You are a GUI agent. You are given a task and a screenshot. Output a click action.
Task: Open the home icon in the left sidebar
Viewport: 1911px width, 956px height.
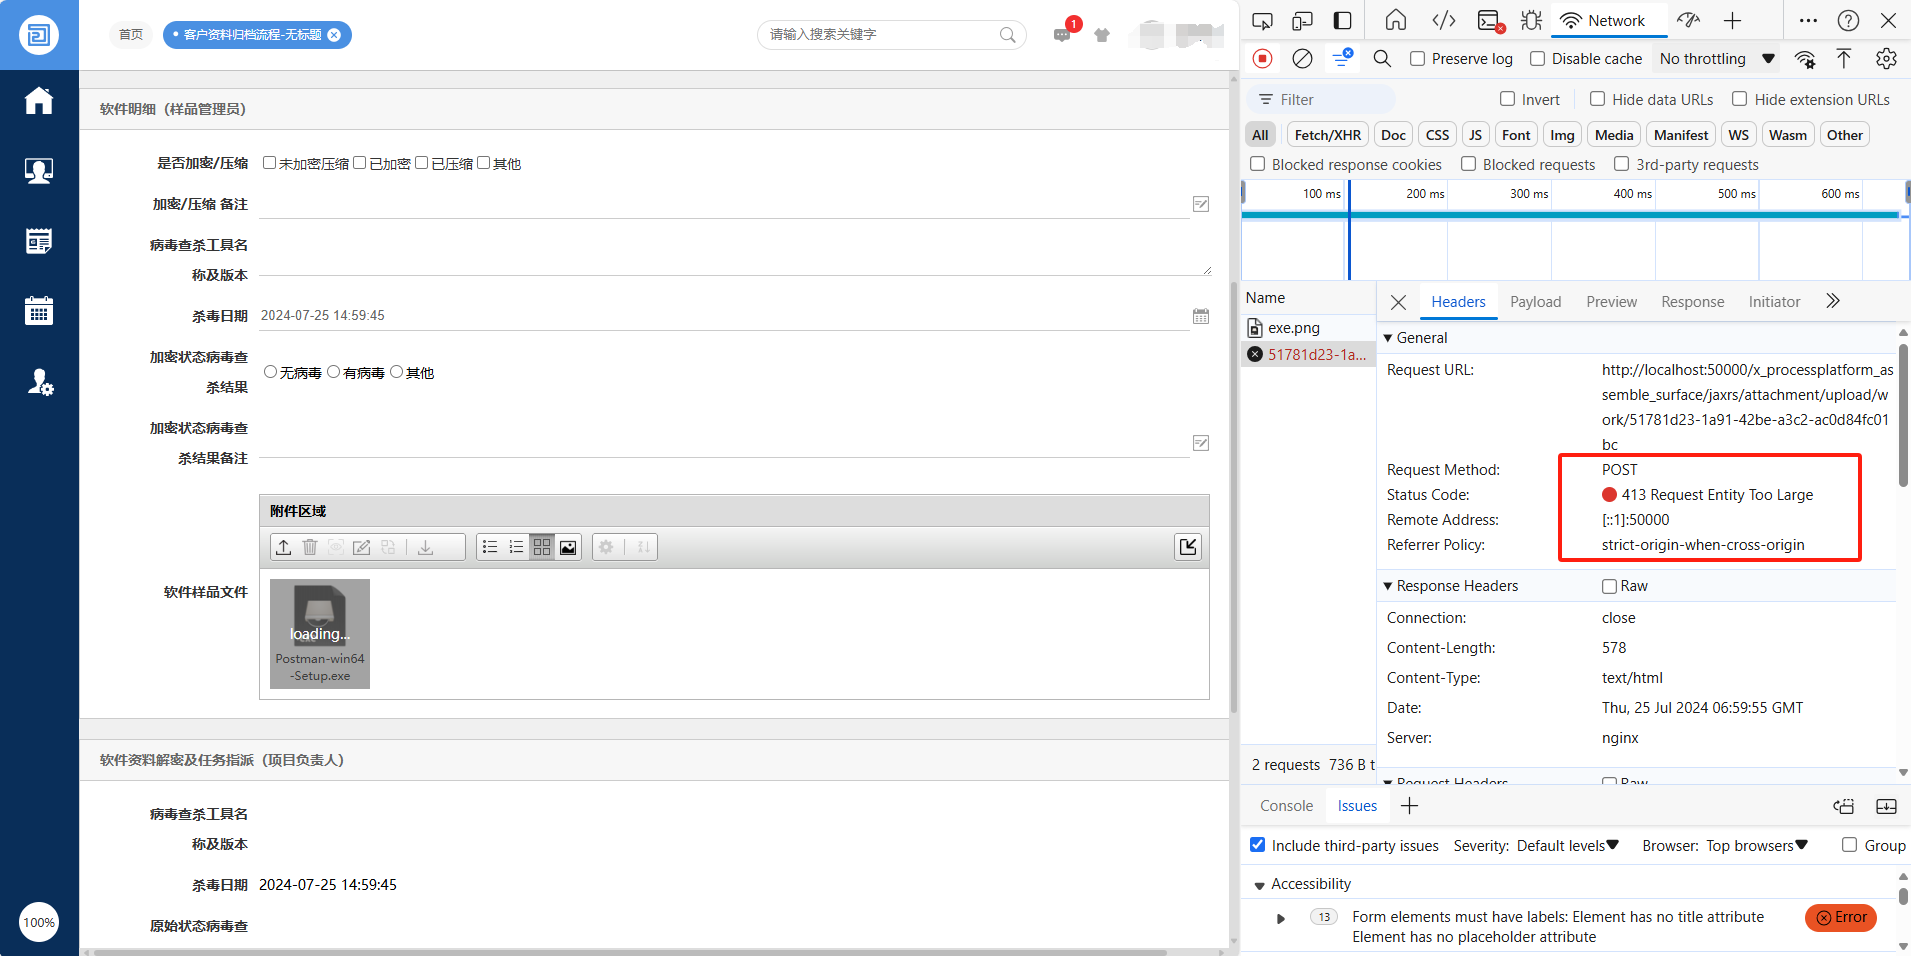[39, 101]
